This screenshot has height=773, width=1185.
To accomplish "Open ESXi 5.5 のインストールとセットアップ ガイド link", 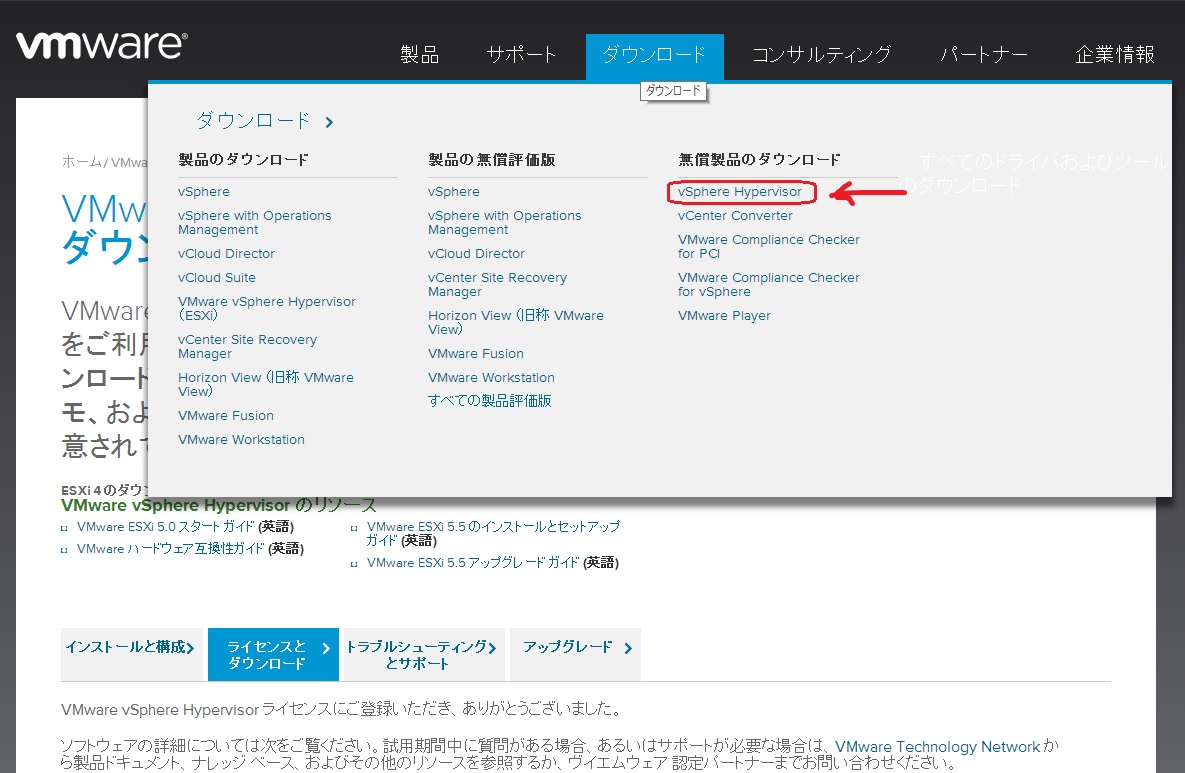I will [493, 533].
